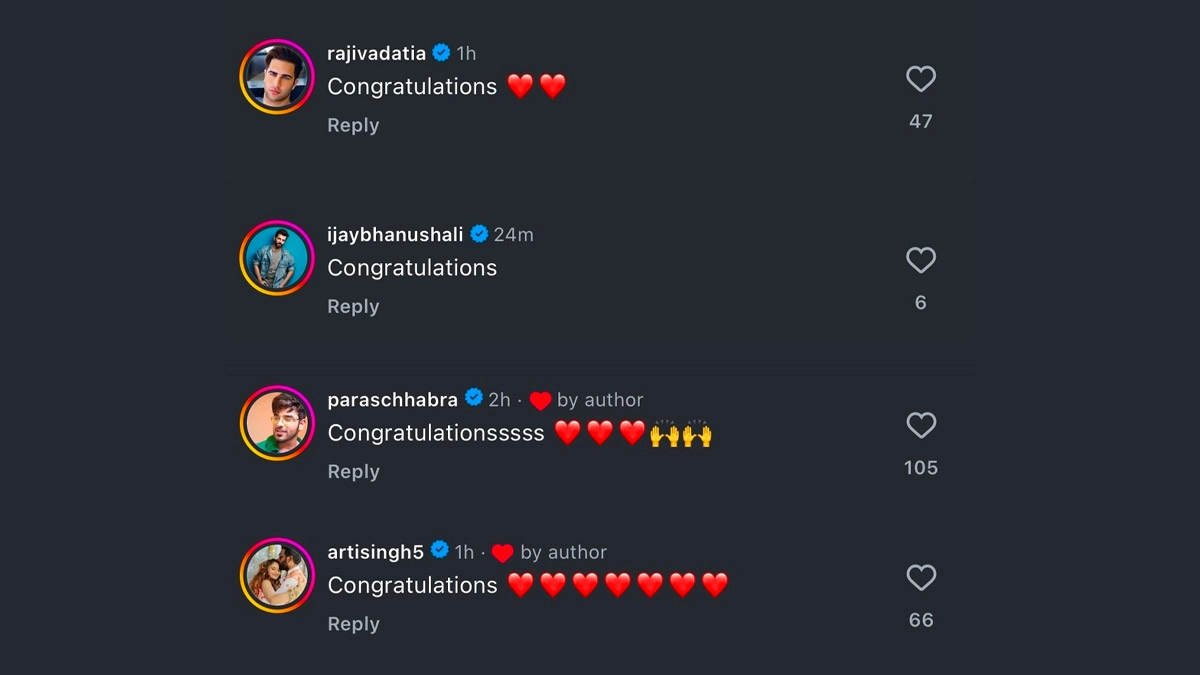Like ijaybhanushali's comment with heart icon

pyautogui.click(x=920, y=260)
